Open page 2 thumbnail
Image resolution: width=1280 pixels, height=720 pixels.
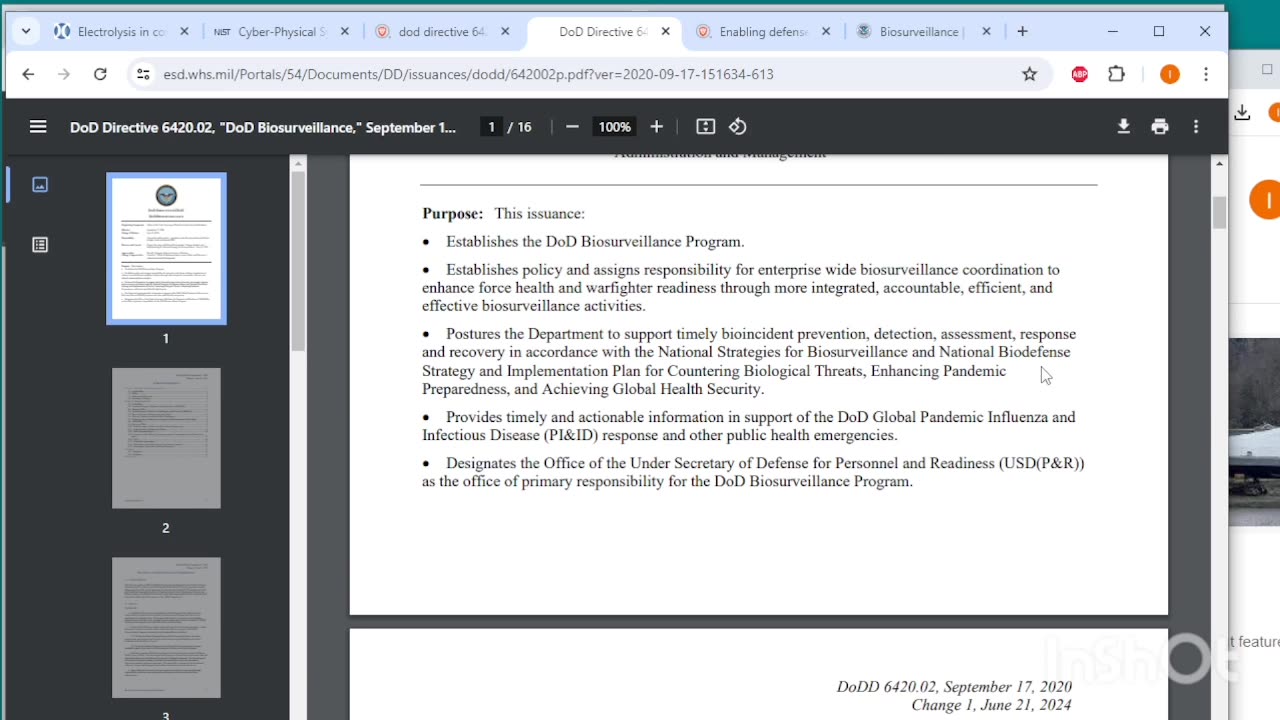point(166,438)
